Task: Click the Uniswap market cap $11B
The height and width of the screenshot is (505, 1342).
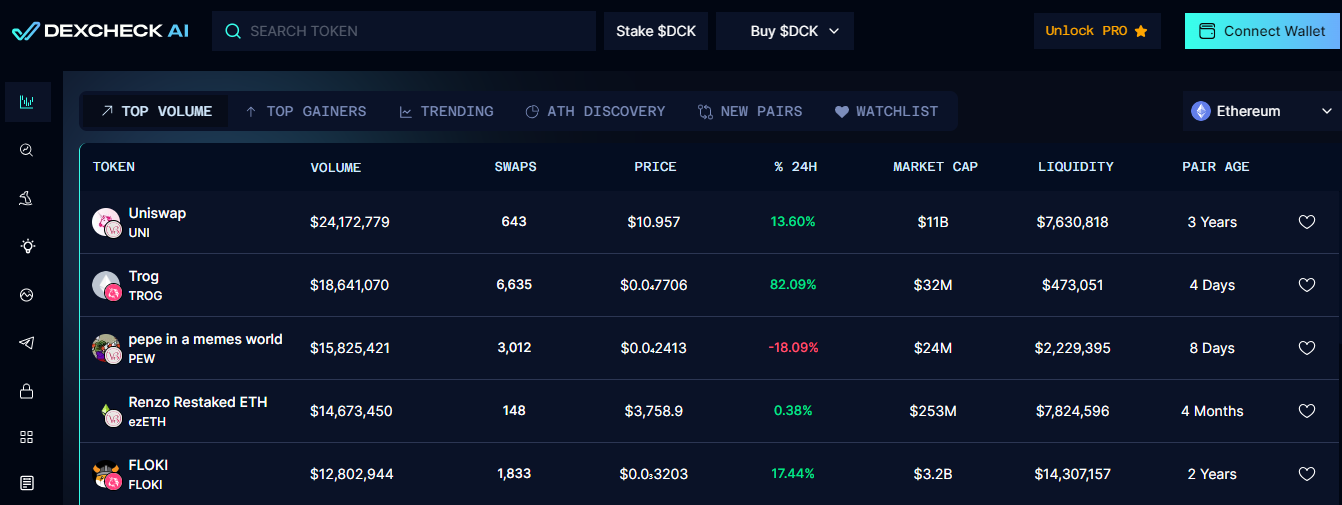Action: pyautogui.click(x=933, y=222)
